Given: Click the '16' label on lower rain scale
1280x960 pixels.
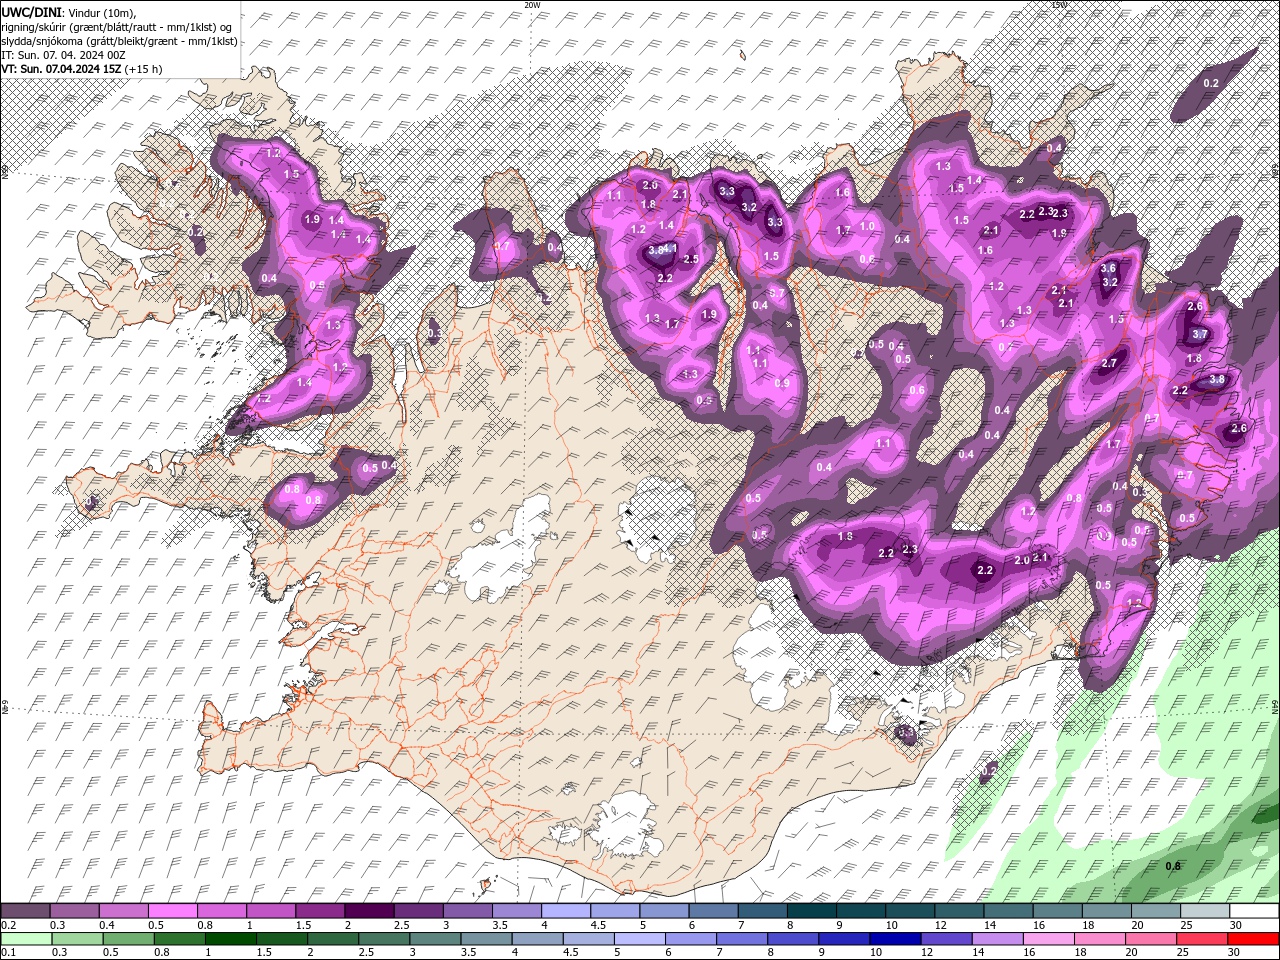Looking at the screenshot, I should pos(1029,953).
